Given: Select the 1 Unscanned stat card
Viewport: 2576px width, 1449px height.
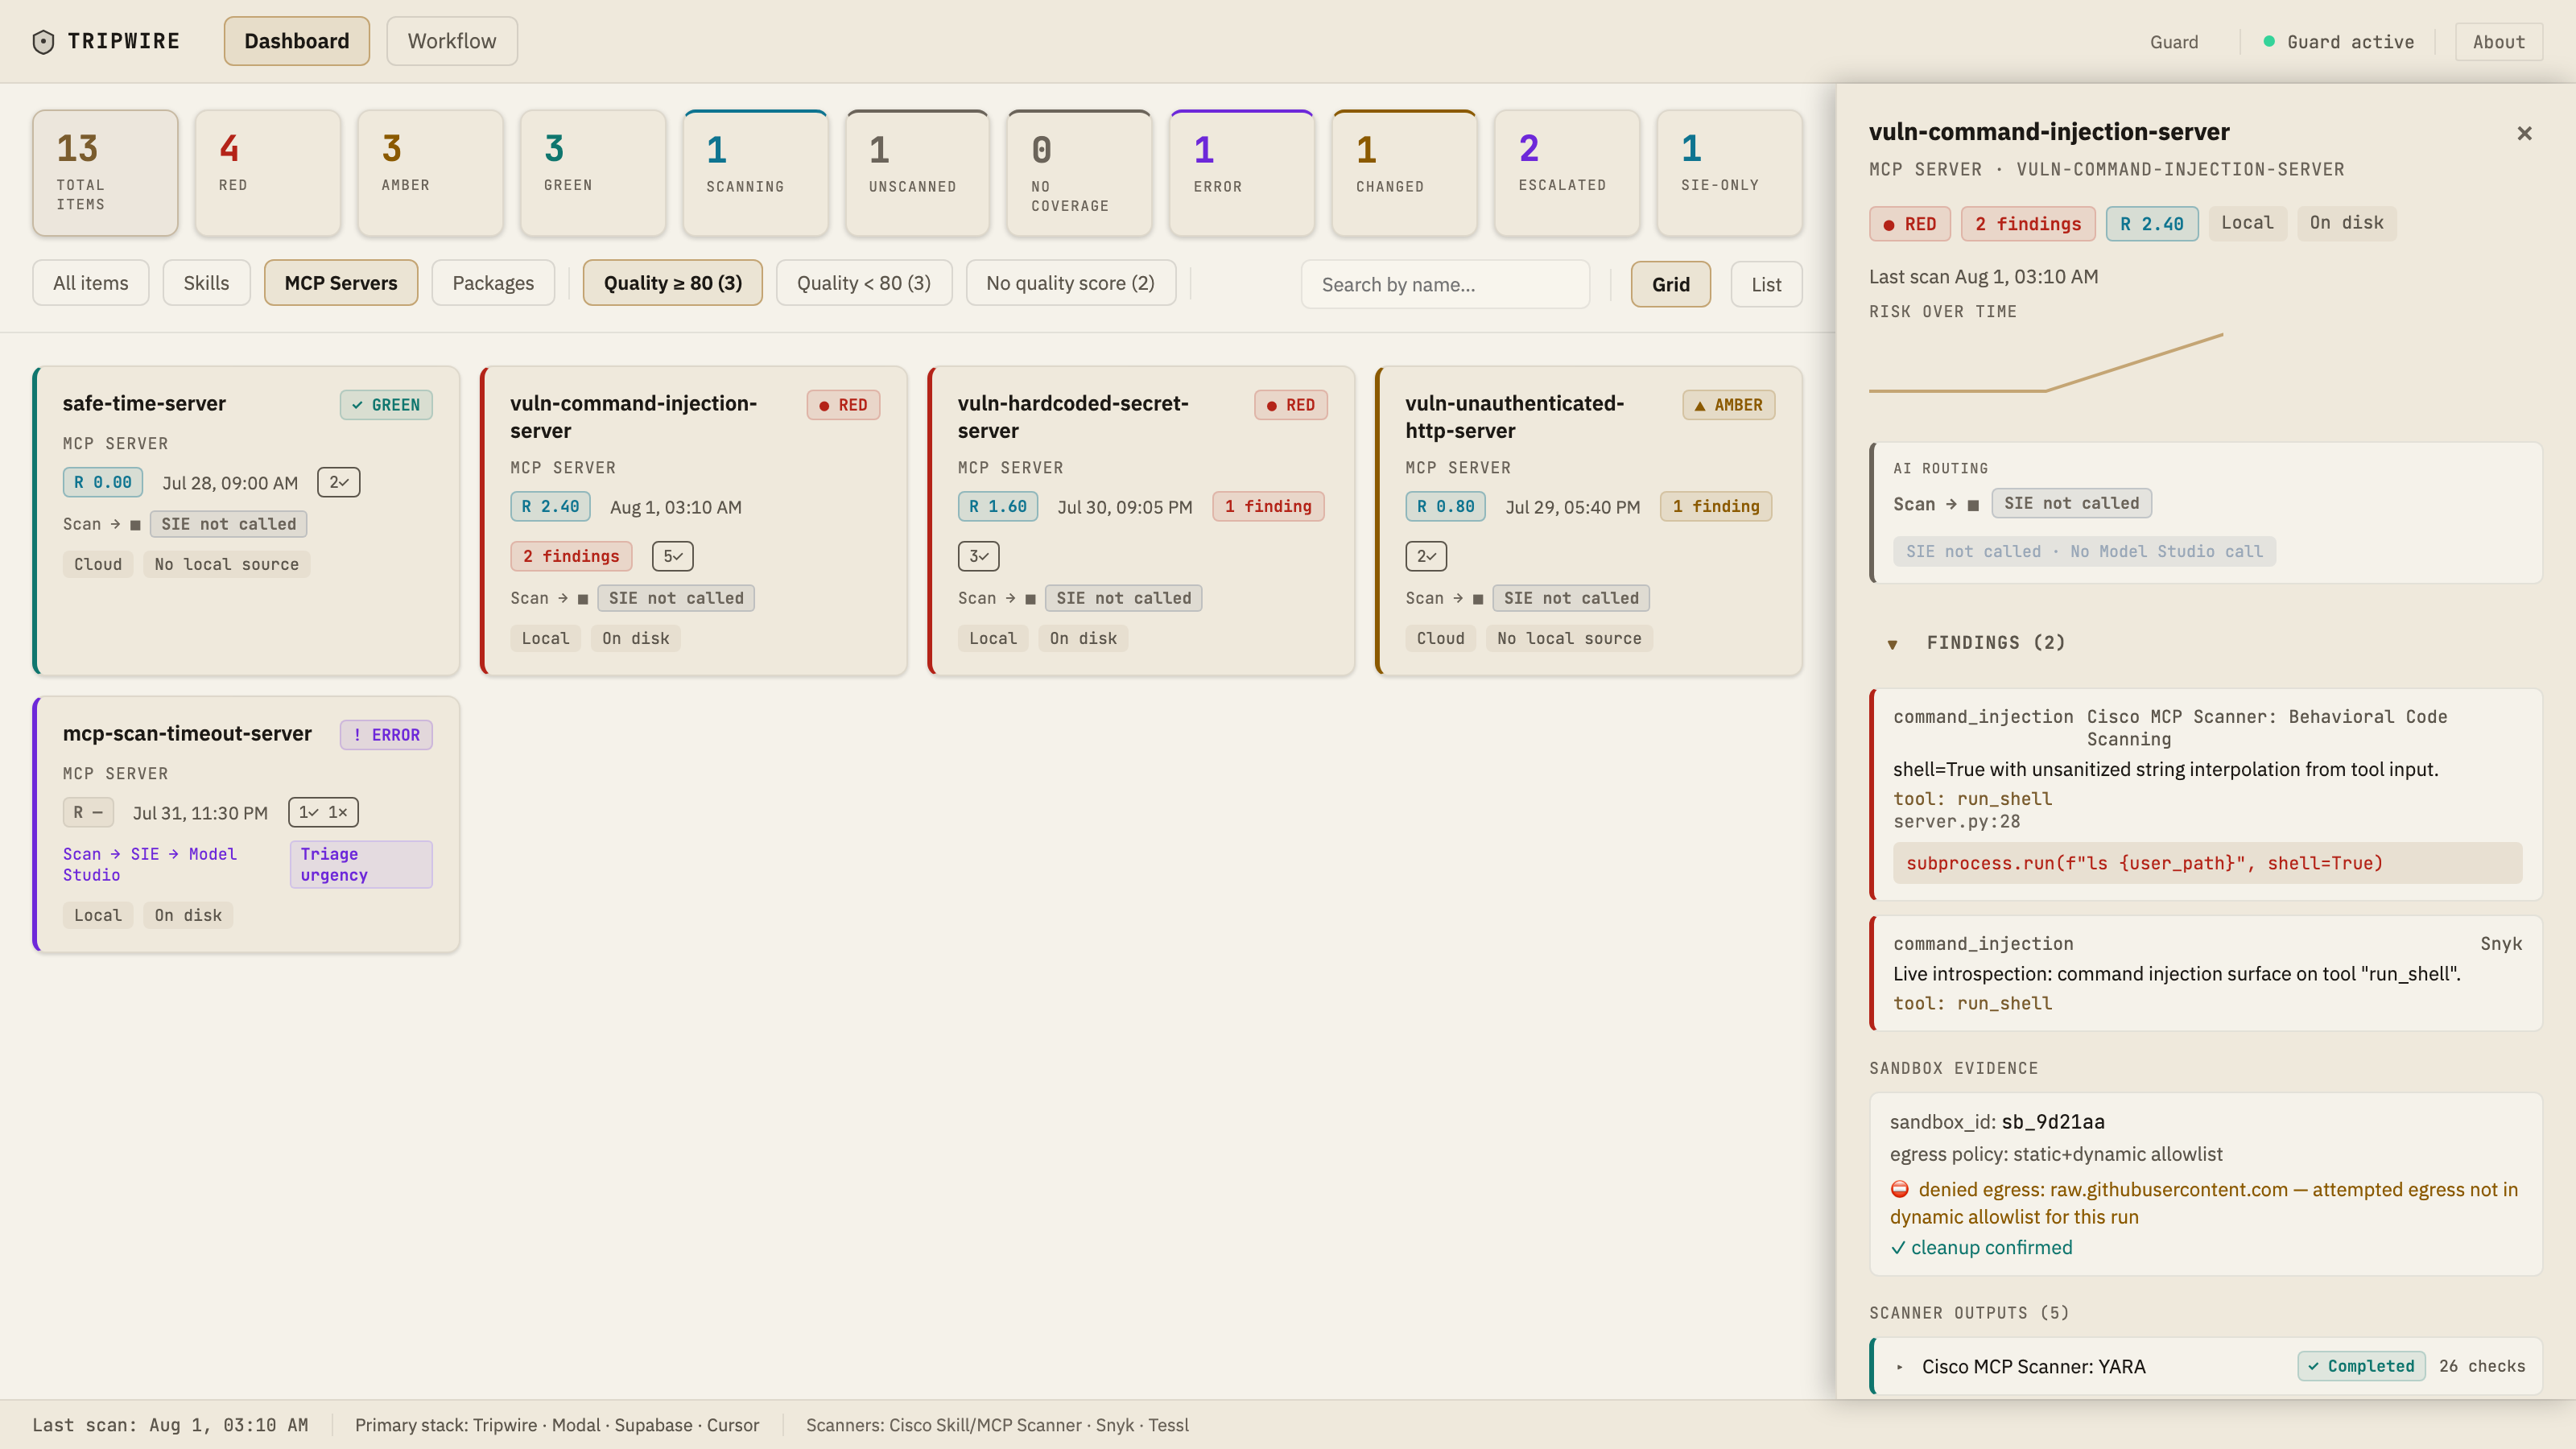Looking at the screenshot, I should (x=917, y=173).
